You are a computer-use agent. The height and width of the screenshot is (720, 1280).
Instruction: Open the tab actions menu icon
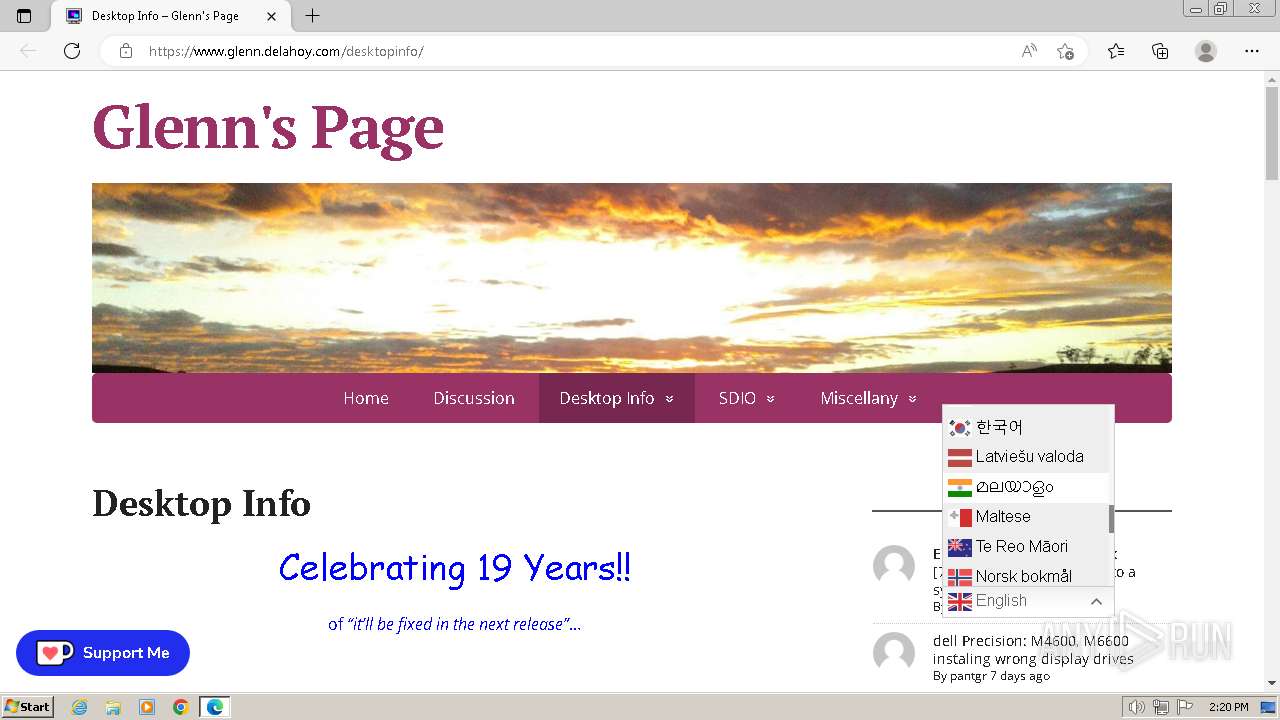coord(24,16)
